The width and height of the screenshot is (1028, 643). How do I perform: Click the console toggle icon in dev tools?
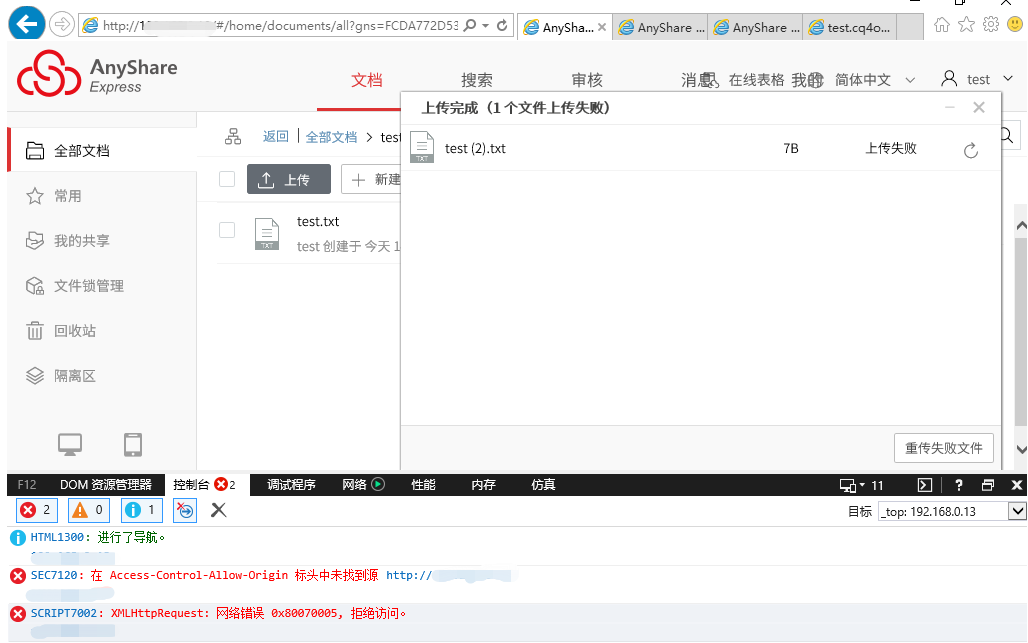pyautogui.click(x=924, y=485)
